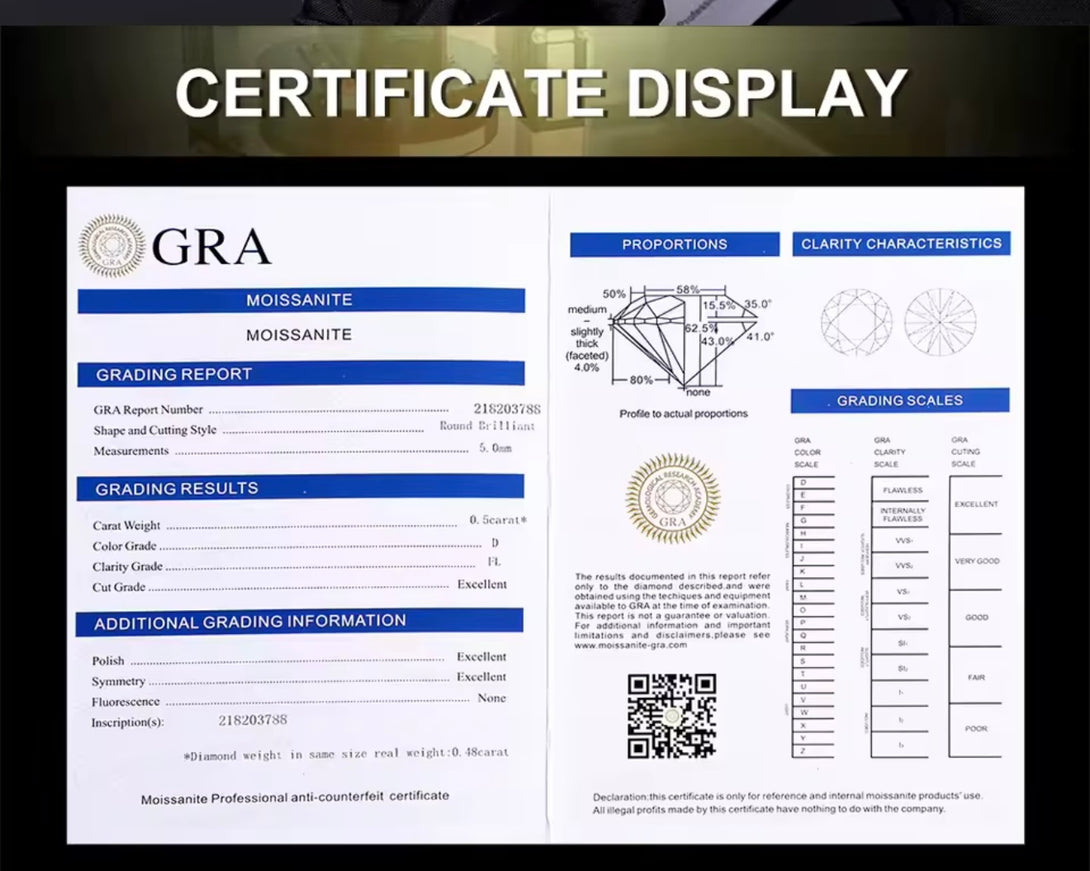Screen dimensions: 1090x871
Task: Click report number 218203788 in the Grading Report
Action: (x=507, y=409)
